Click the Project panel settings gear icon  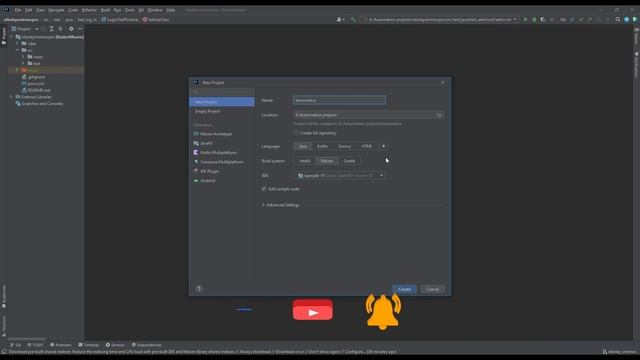[71, 29]
